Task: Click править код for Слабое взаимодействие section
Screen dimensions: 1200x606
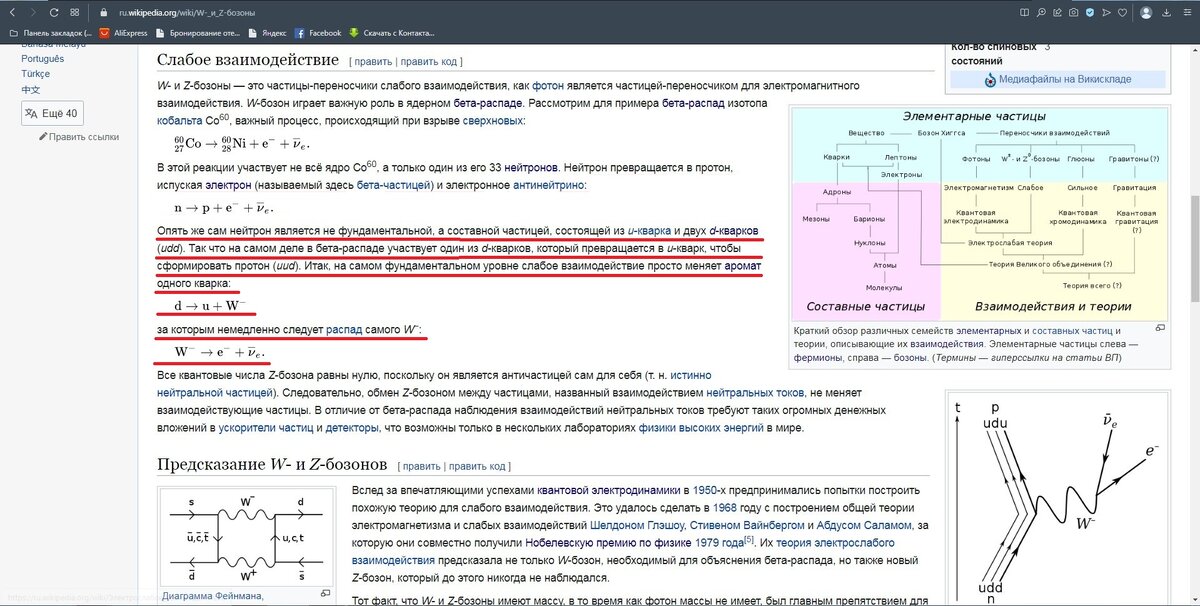Action: [429, 62]
